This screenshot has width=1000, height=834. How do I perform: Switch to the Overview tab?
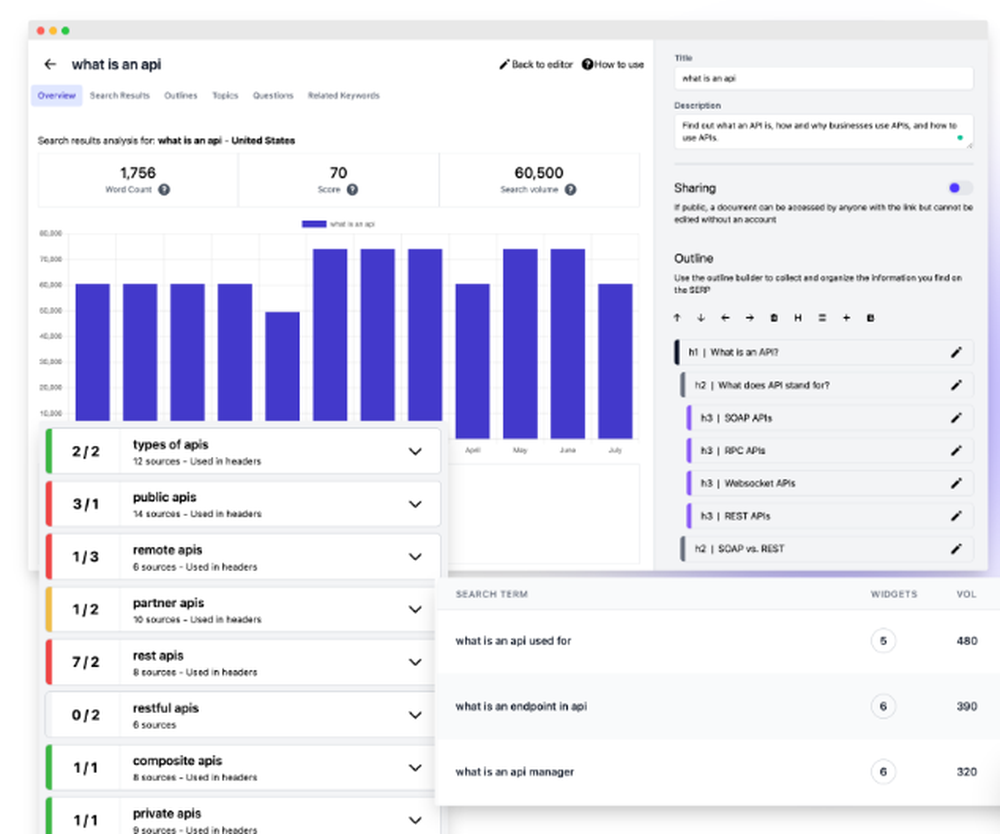point(57,96)
